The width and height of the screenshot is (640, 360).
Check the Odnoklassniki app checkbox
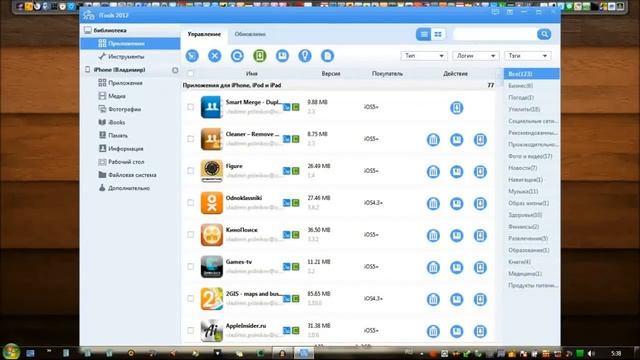tap(191, 202)
